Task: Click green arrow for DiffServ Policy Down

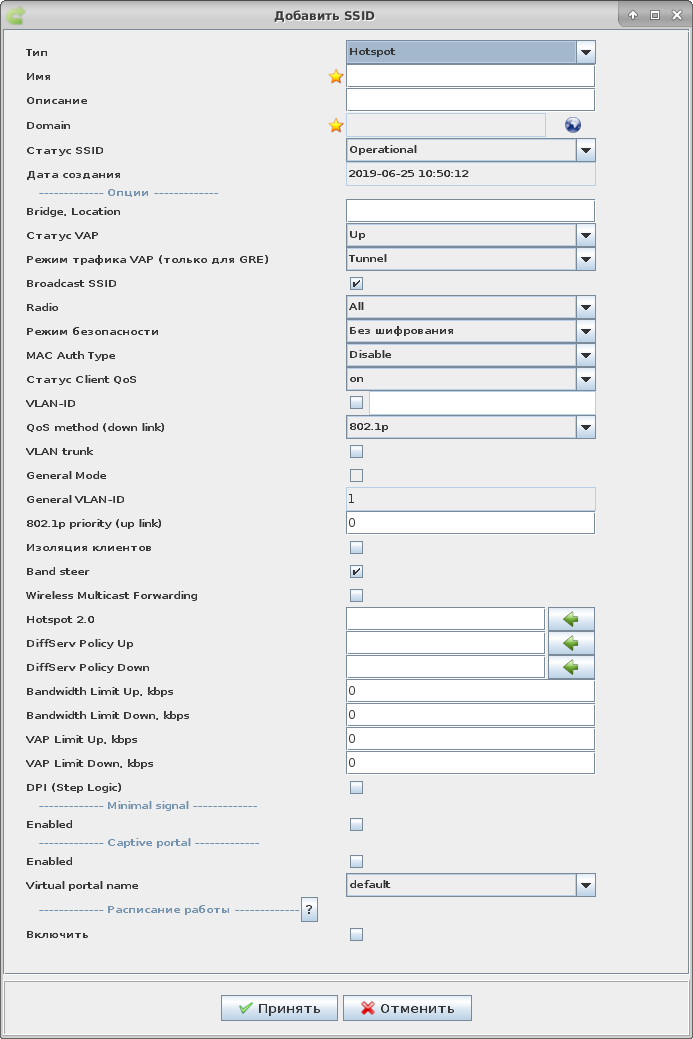Action: [x=571, y=668]
